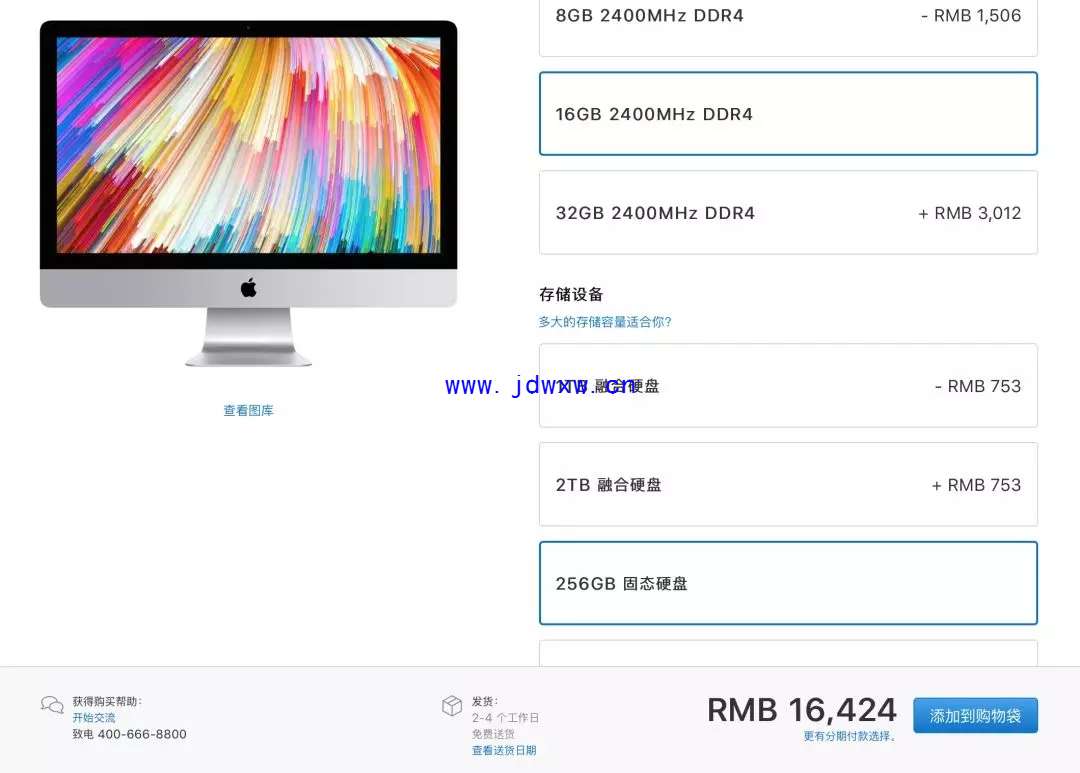The width and height of the screenshot is (1080, 773).
Task: Open the 查看图库 gallery link
Action: 249,411
